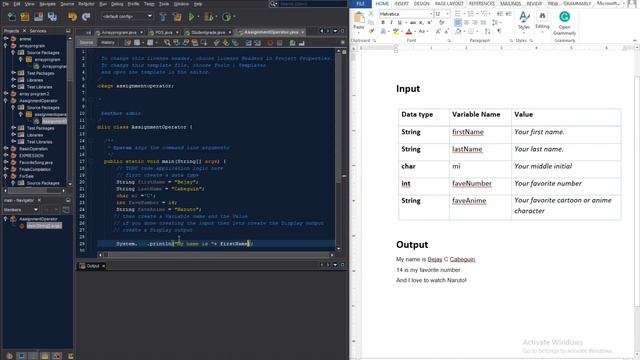The width and height of the screenshot is (640, 360).
Task: Expand the animal project node
Action: click(x=6, y=39)
